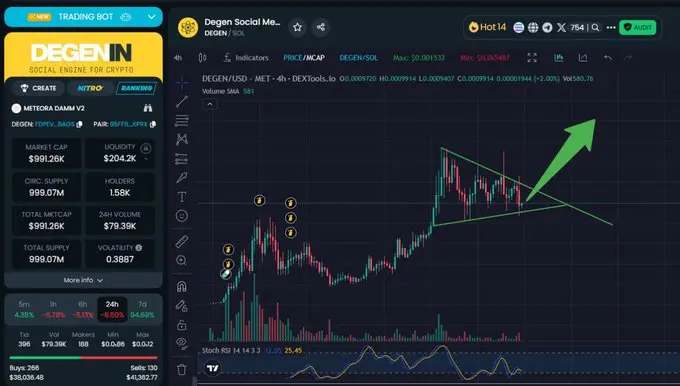The image size is (680, 386).
Task: Select the trend line drawing tool
Action: click(x=182, y=101)
